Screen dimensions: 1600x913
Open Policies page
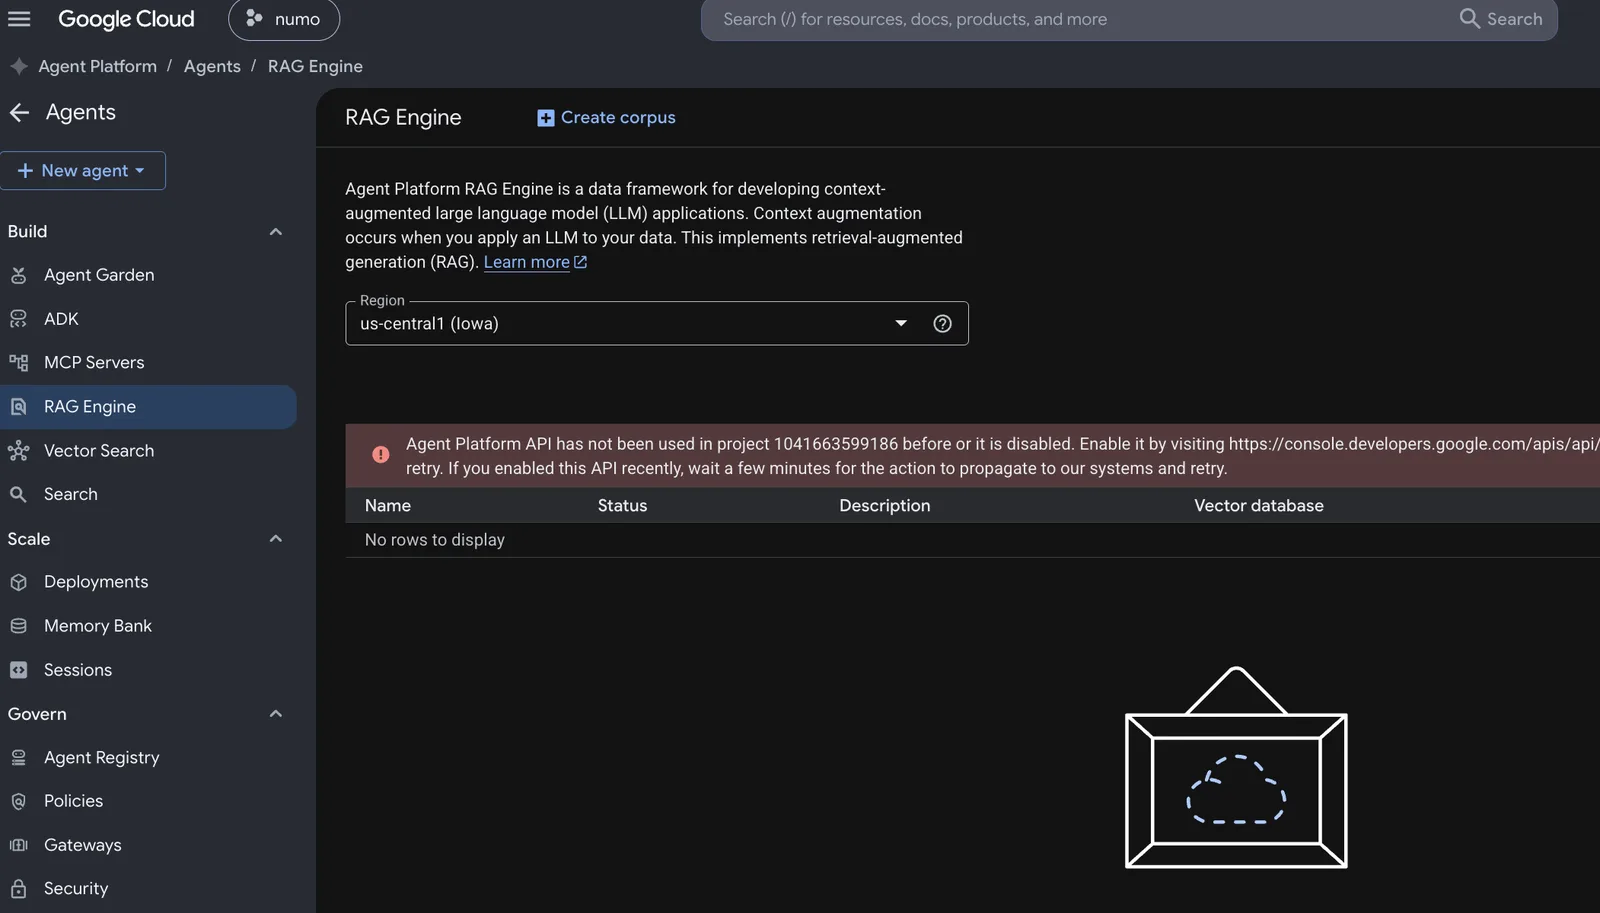click(73, 801)
